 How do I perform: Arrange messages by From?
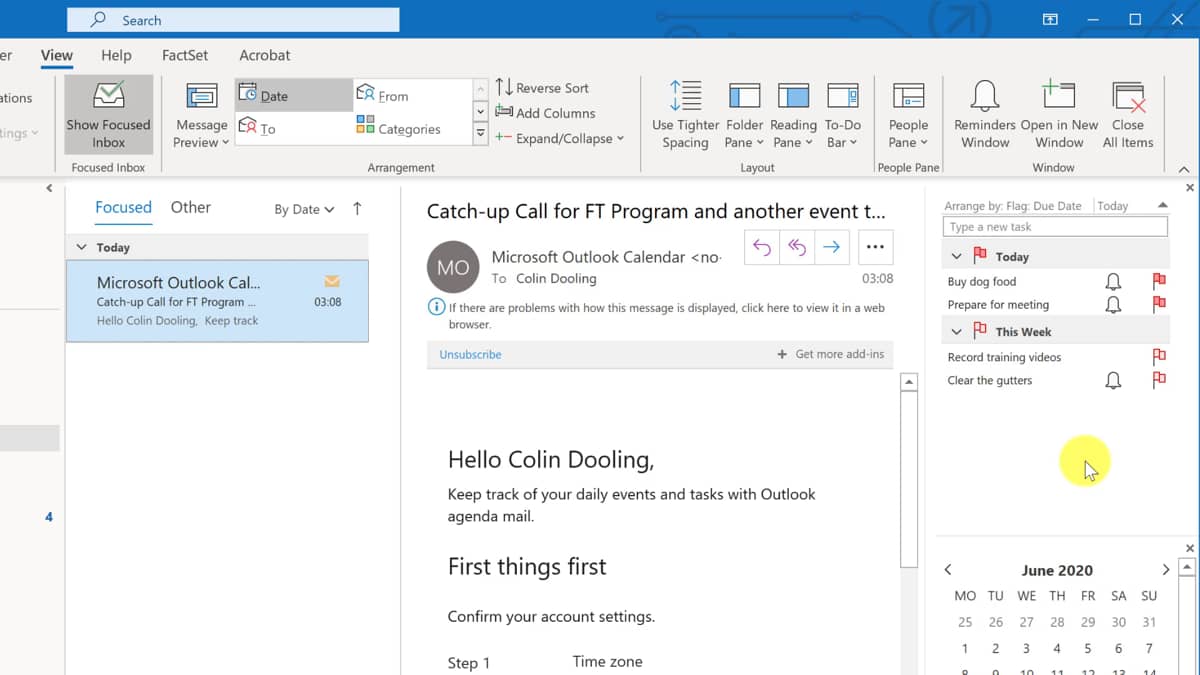pos(411,95)
